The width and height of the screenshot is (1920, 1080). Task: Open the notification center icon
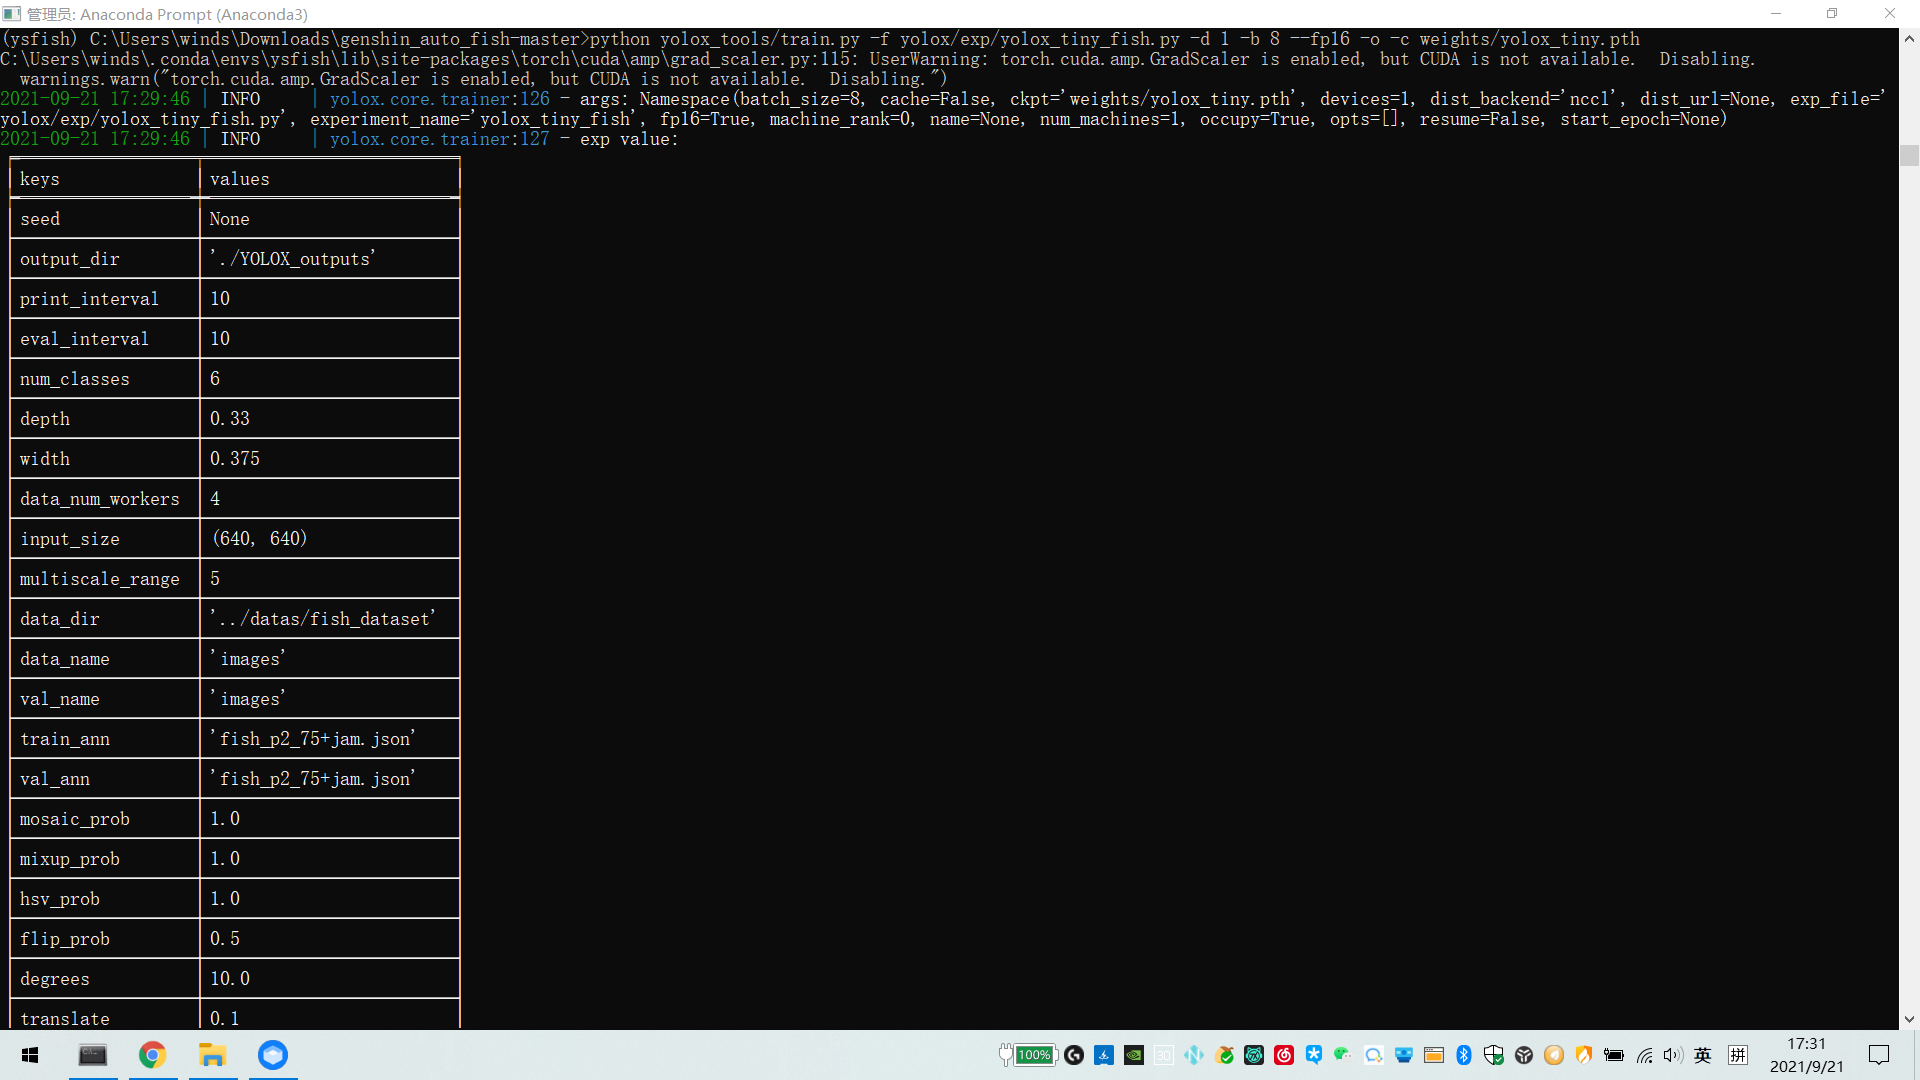click(x=1879, y=1055)
